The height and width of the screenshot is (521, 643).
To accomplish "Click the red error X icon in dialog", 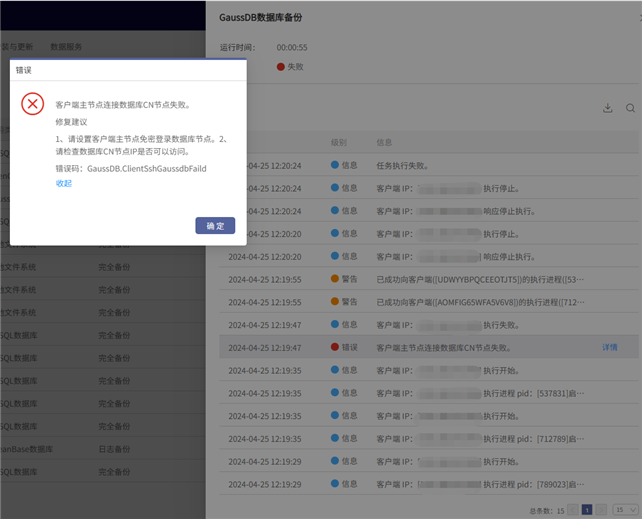I will [32, 104].
